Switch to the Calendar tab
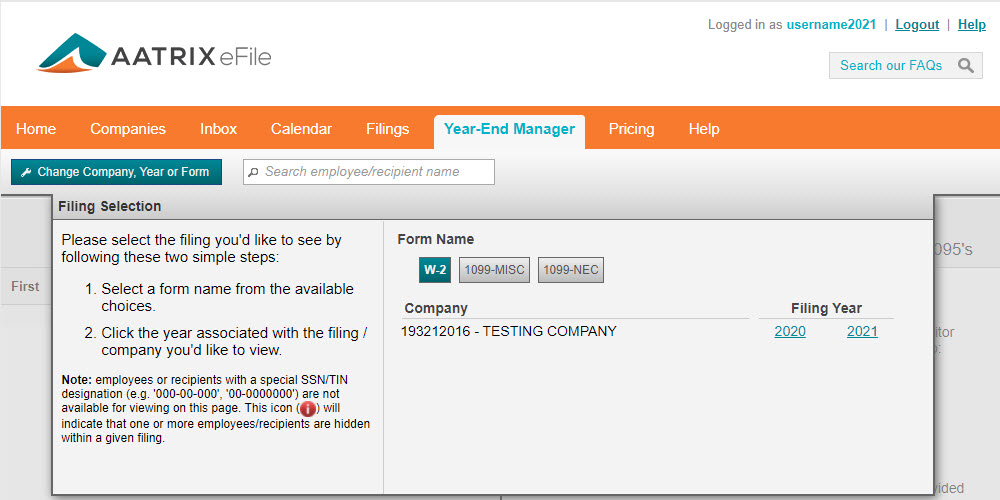 click(x=301, y=129)
